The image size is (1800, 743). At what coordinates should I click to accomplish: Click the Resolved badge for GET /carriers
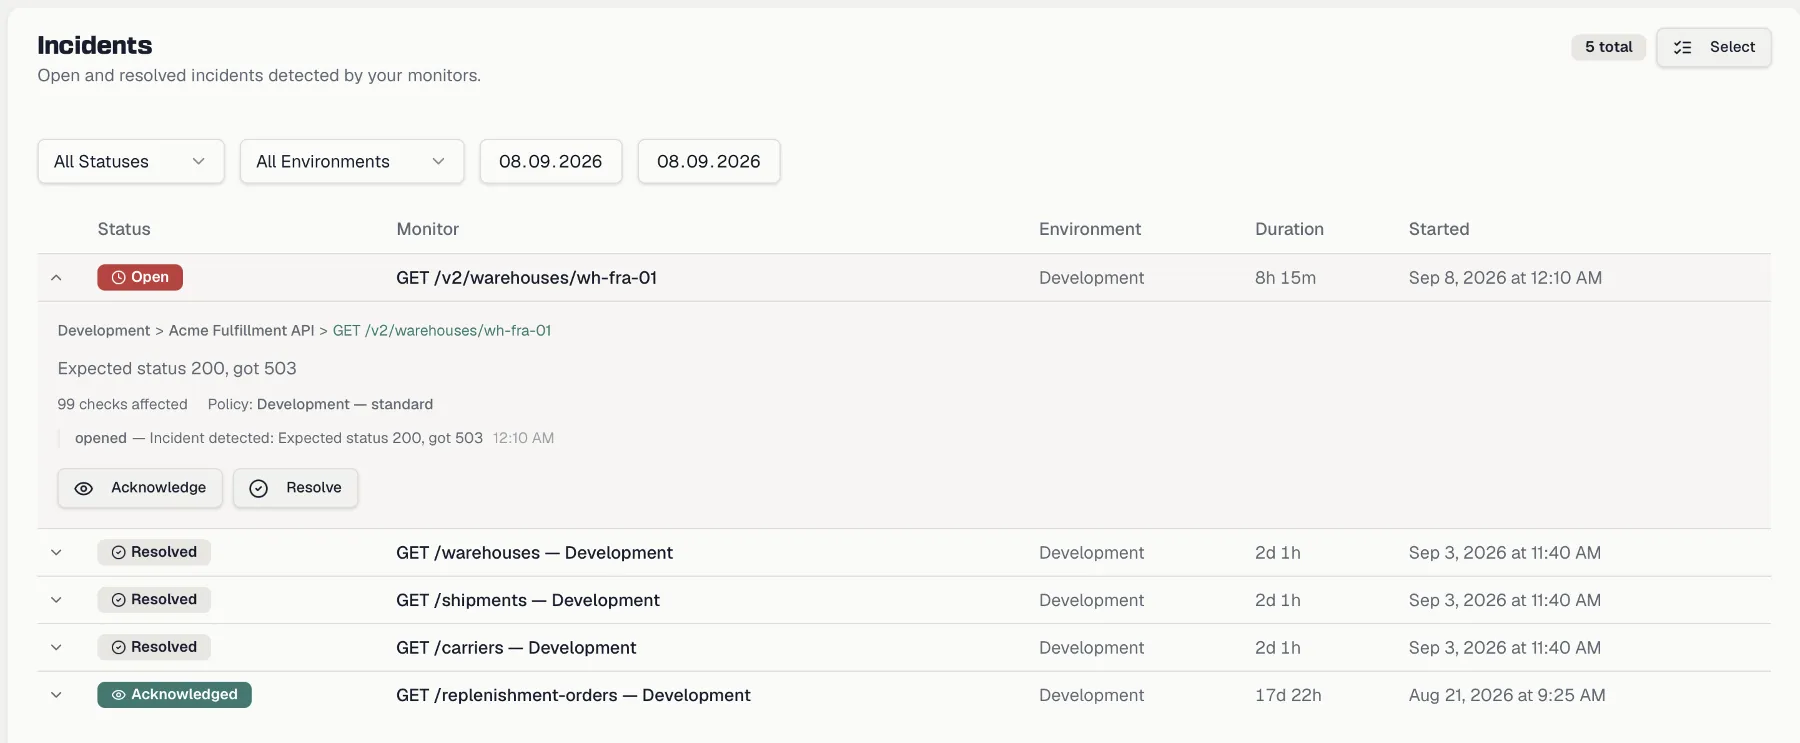point(154,647)
